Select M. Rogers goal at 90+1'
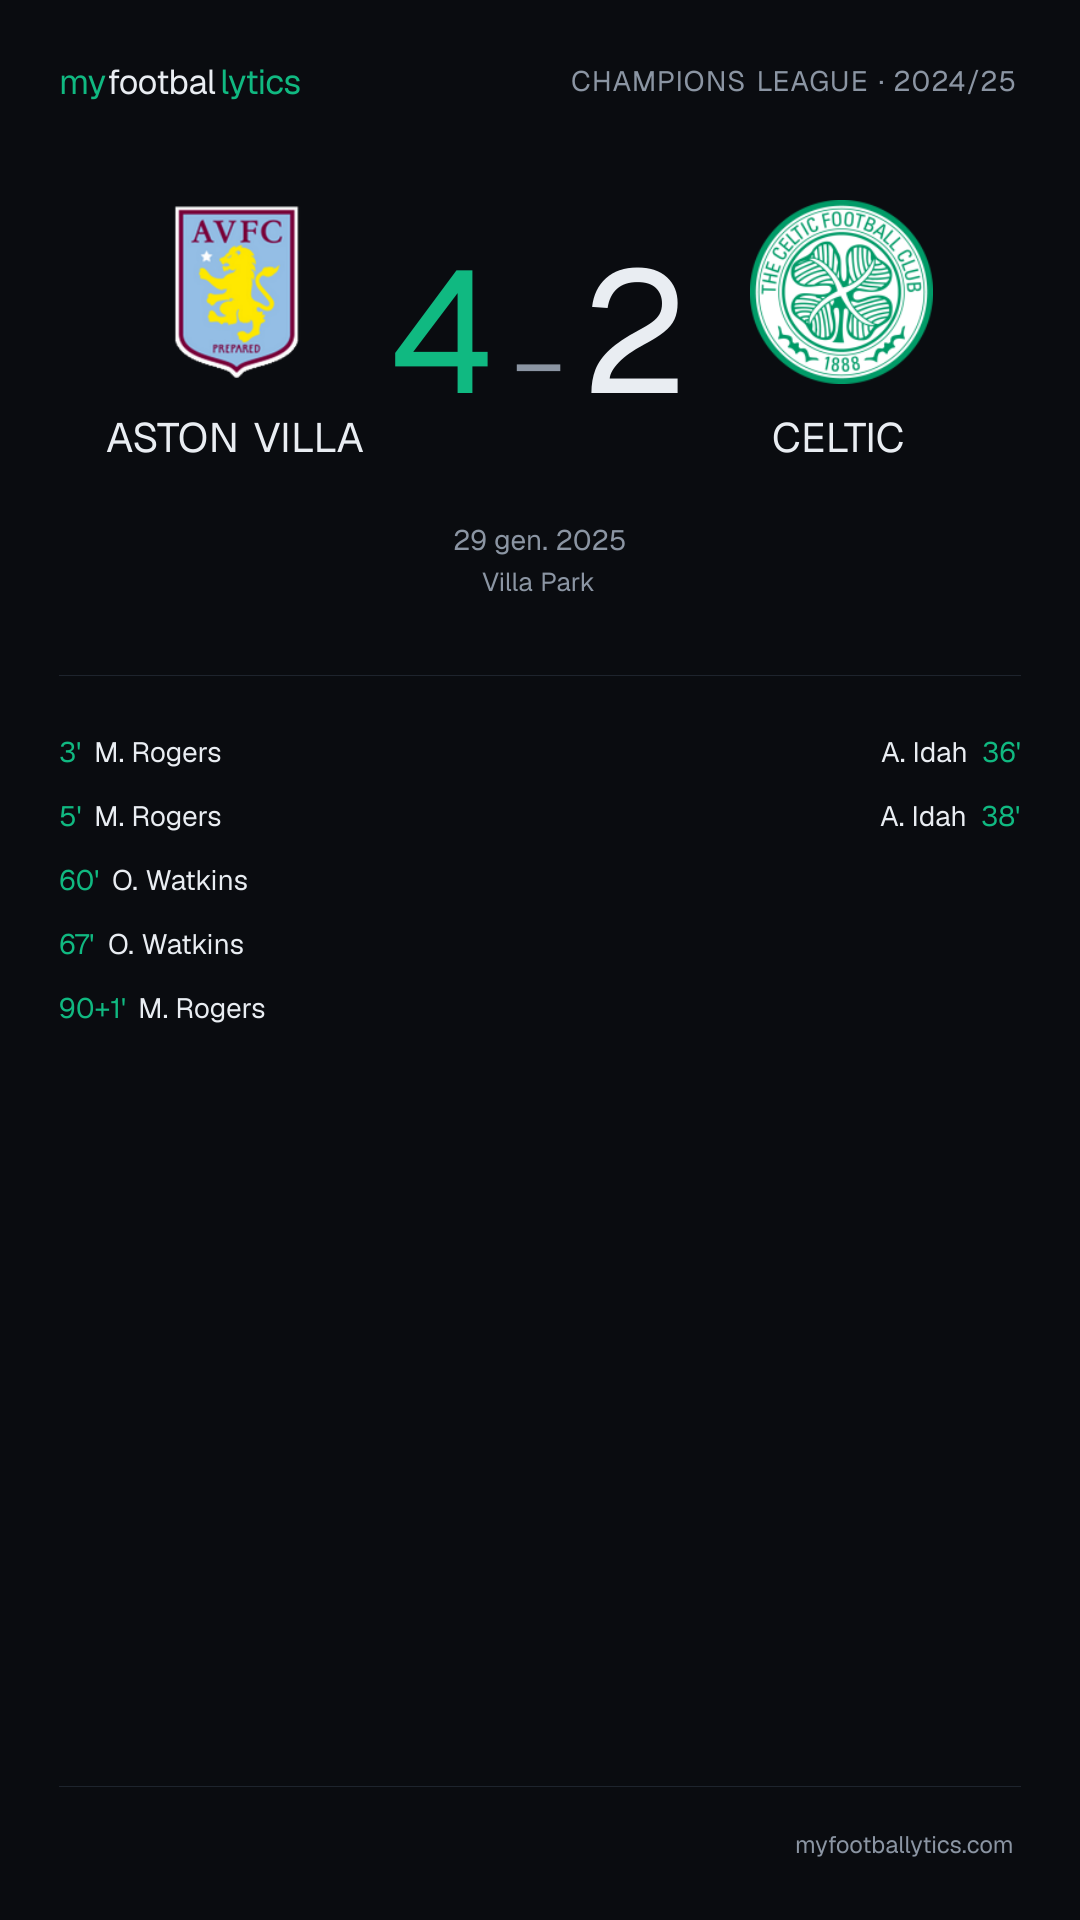This screenshot has width=1080, height=1920. [162, 1008]
